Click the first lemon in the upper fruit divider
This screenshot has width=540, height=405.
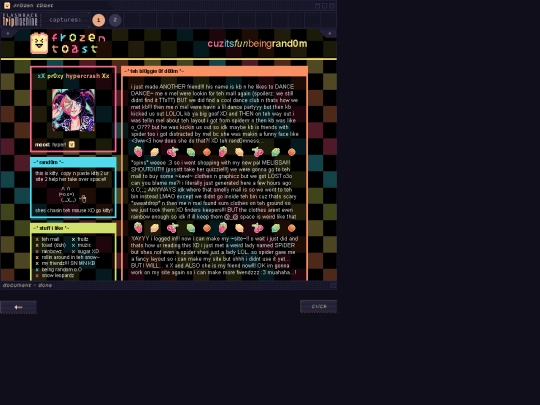(x=155, y=152)
